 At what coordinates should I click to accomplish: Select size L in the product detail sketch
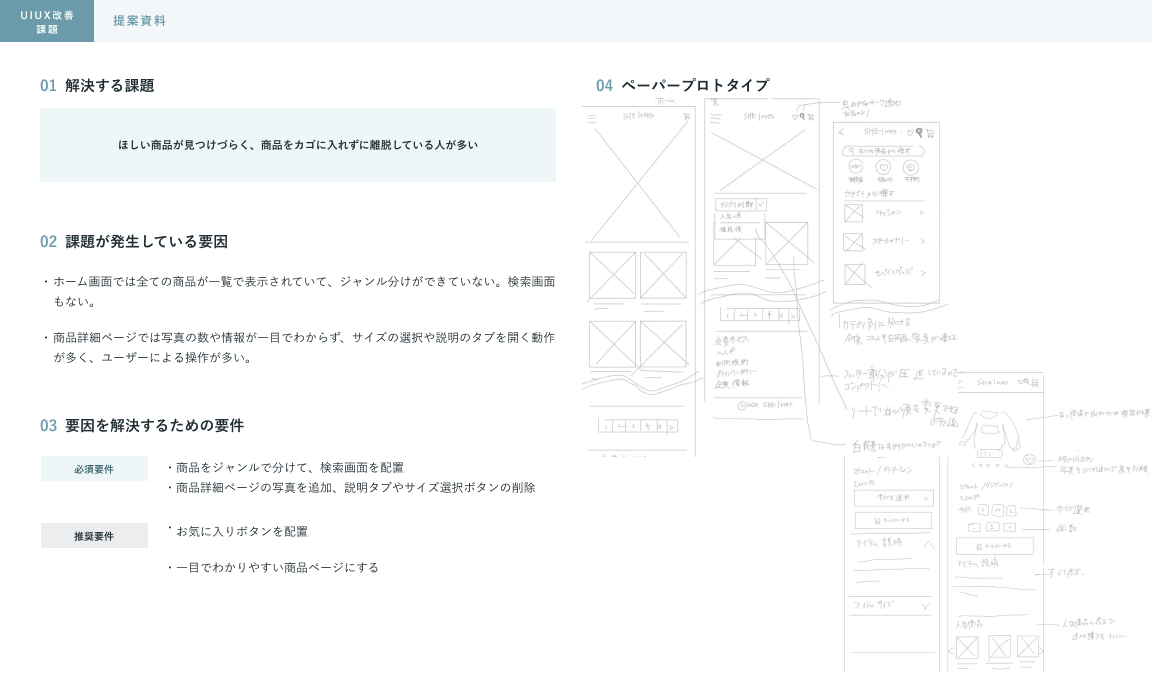[1011, 510]
